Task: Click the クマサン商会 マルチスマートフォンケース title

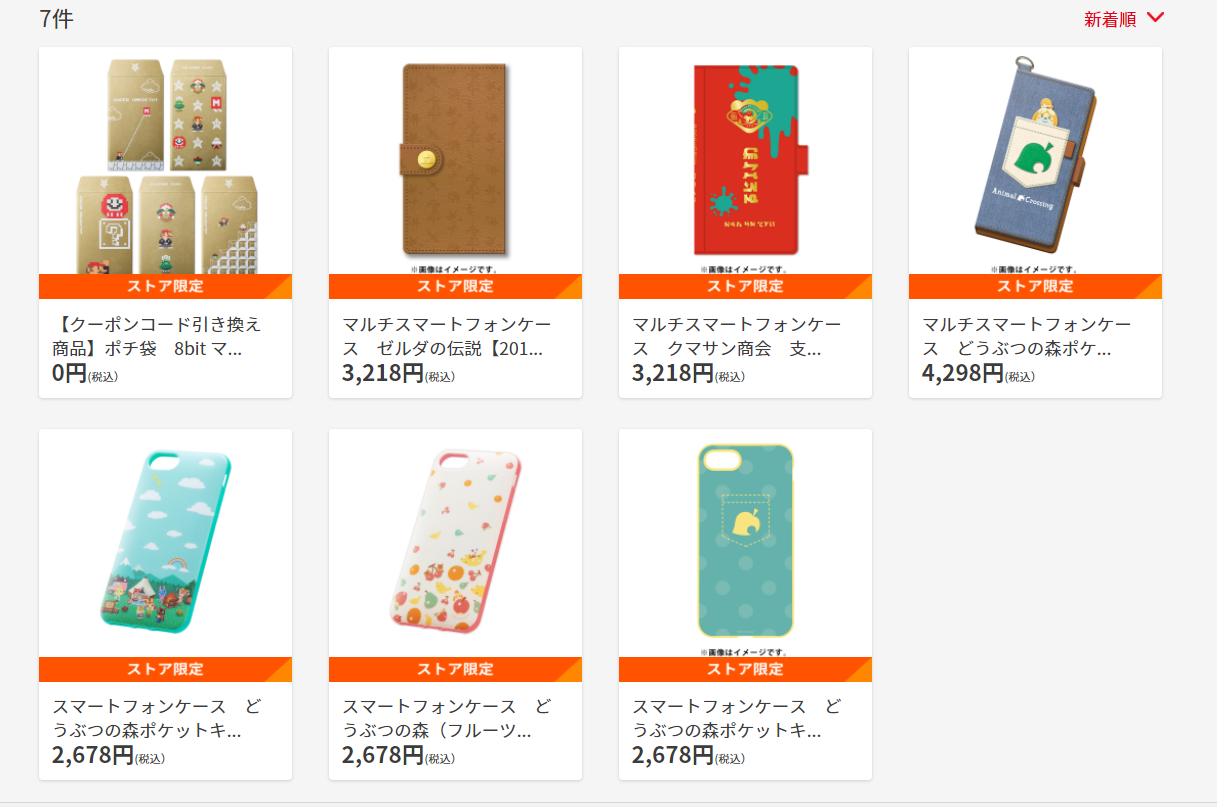Action: [x=736, y=337]
